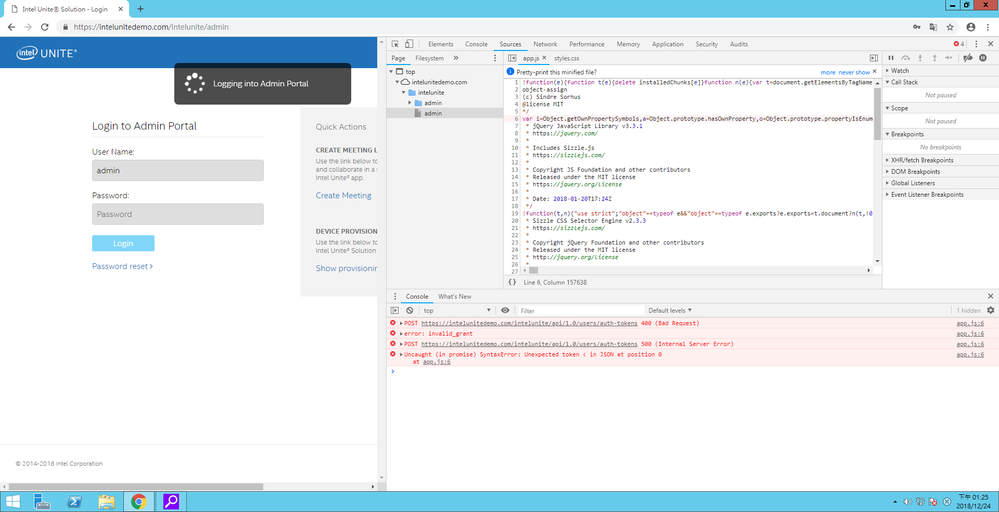Collapse the intelunitedemo.com domain node
This screenshot has height=512, width=999.
tap(397, 82)
